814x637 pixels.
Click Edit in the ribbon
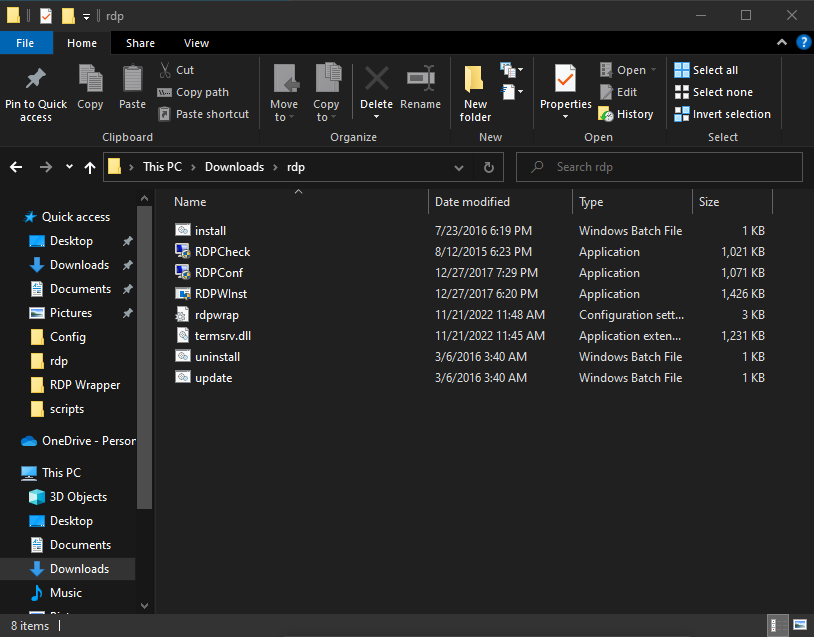click(x=619, y=92)
